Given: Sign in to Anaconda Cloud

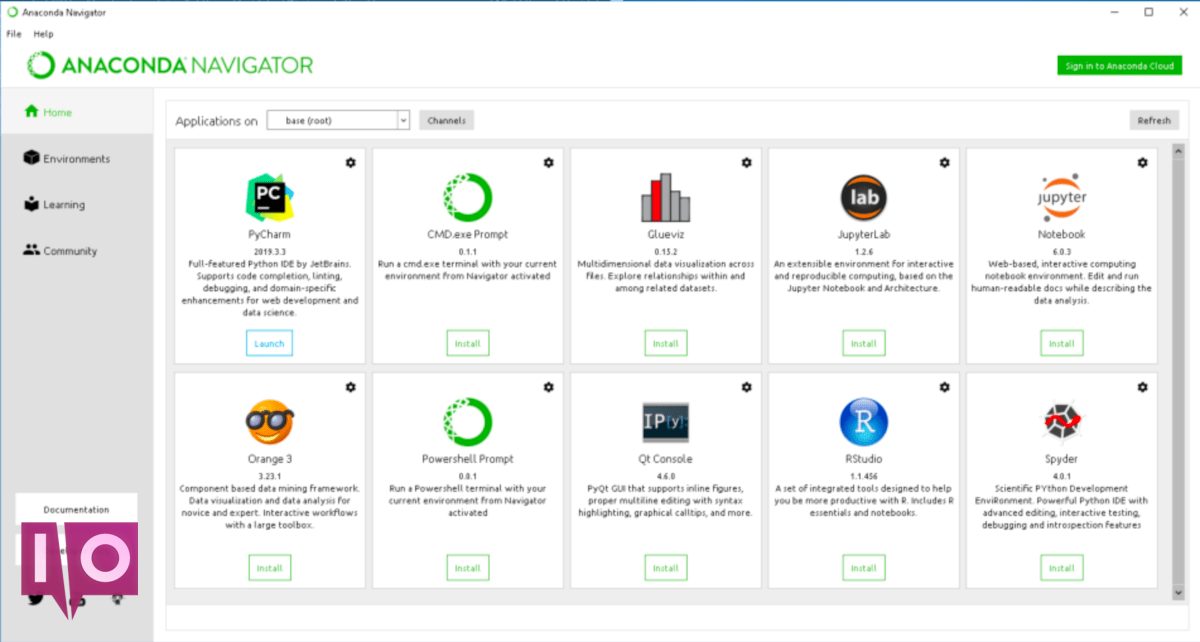Looking at the screenshot, I should (x=1119, y=66).
